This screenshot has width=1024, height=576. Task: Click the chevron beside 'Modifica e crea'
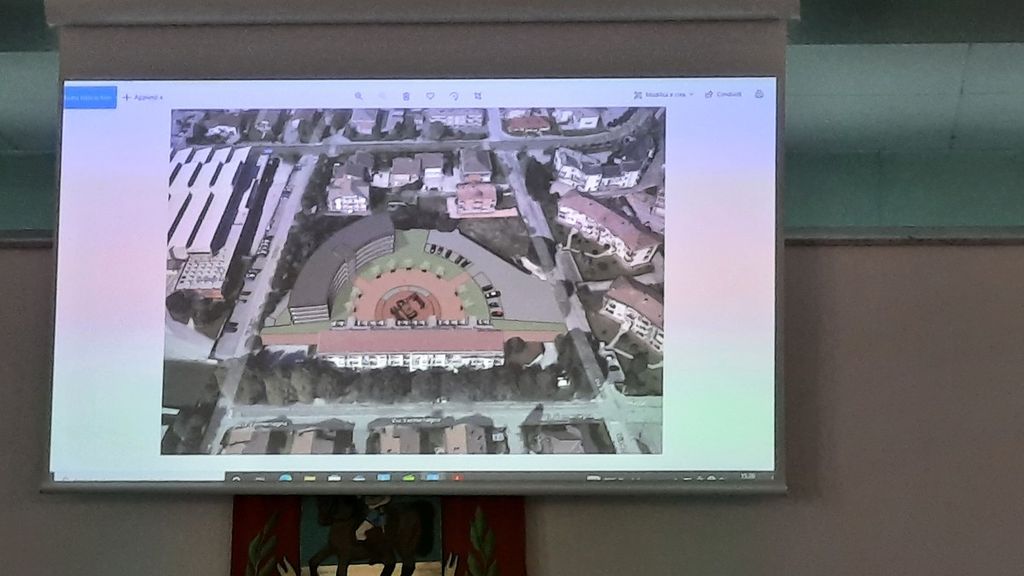(691, 94)
